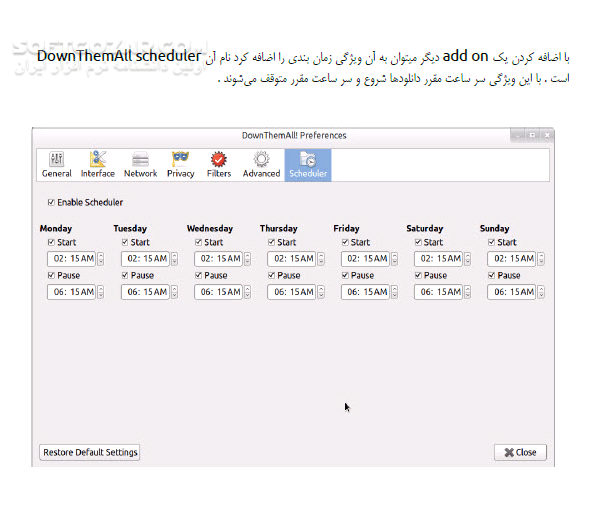Uncheck Friday Pause checkbox
The height and width of the screenshot is (510, 600).
coord(345,275)
